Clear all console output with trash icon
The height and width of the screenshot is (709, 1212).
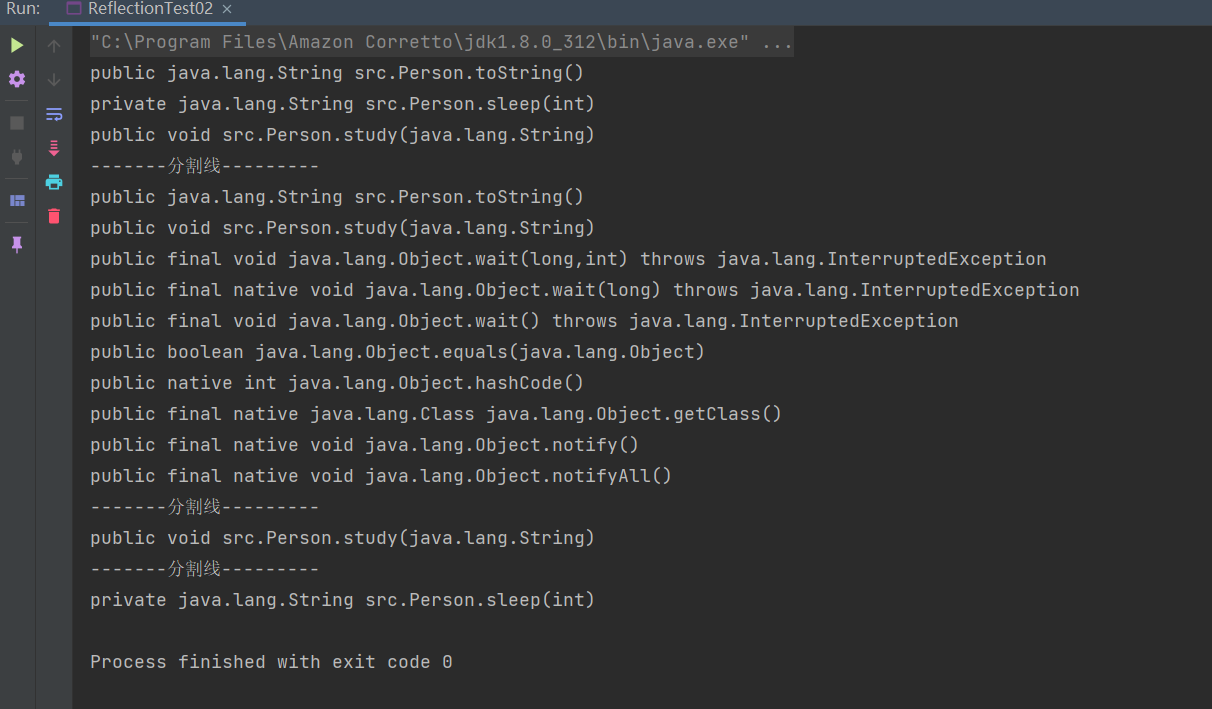click(x=54, y=216)
